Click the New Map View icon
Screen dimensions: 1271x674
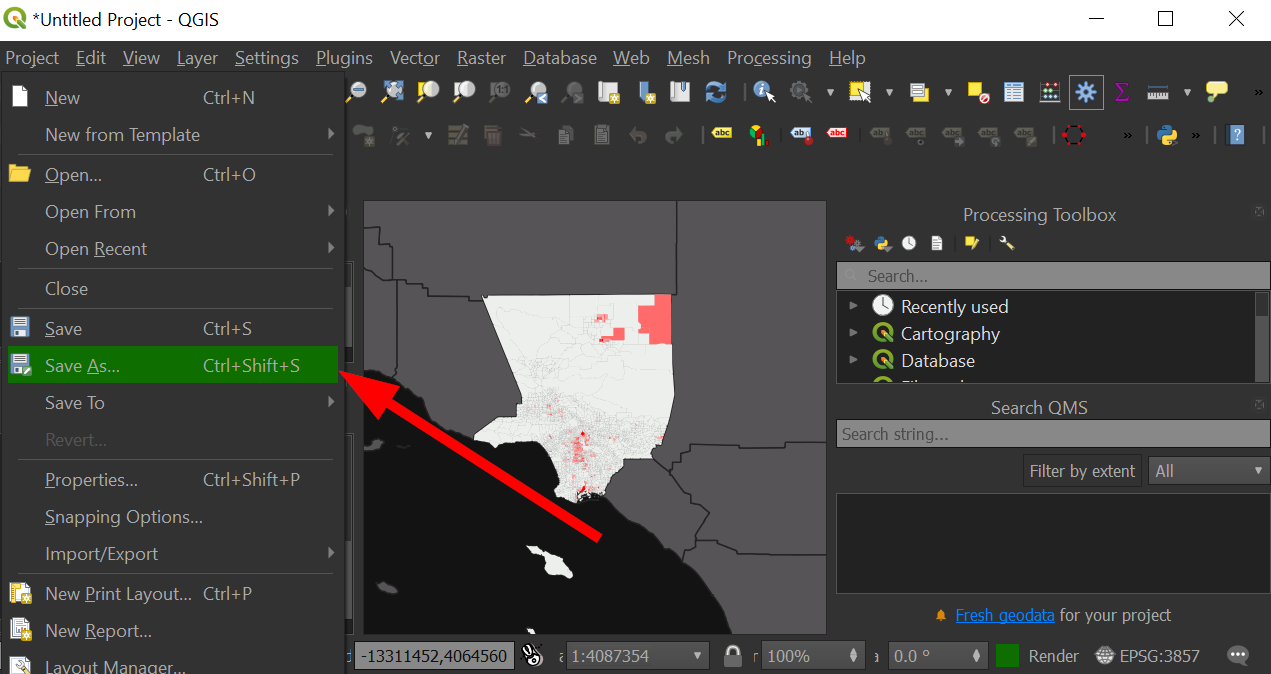pyautogui.click(x=608, y=92)
